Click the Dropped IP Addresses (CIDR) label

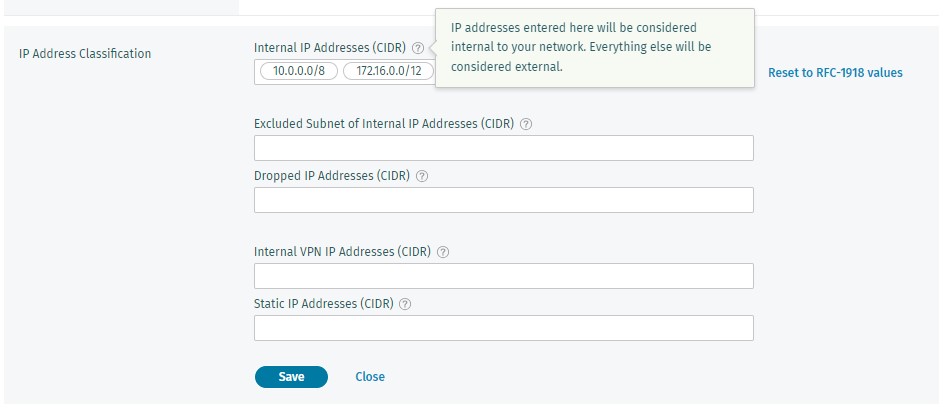click(x=332, y=176)
